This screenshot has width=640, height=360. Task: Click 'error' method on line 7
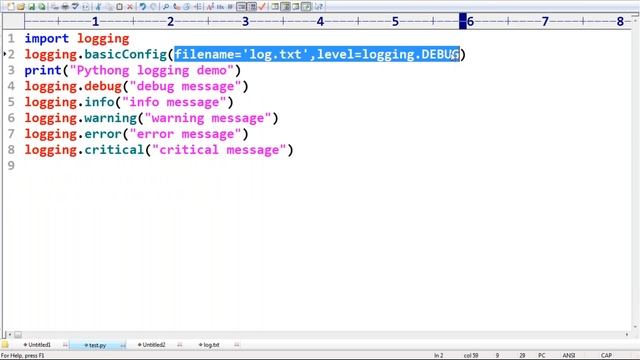click(103, 134)
